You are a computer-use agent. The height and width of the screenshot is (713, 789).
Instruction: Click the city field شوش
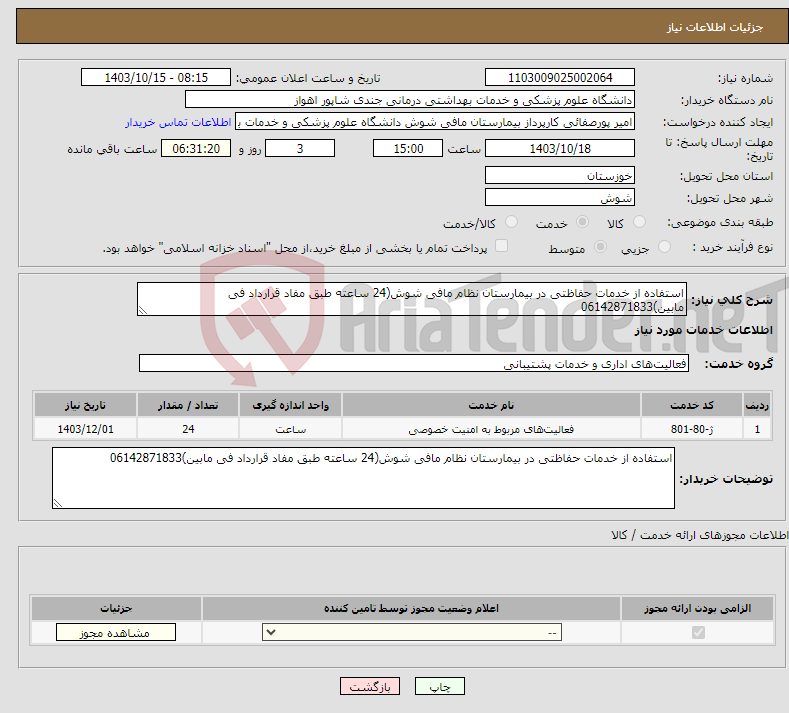(x=560, y=197)
